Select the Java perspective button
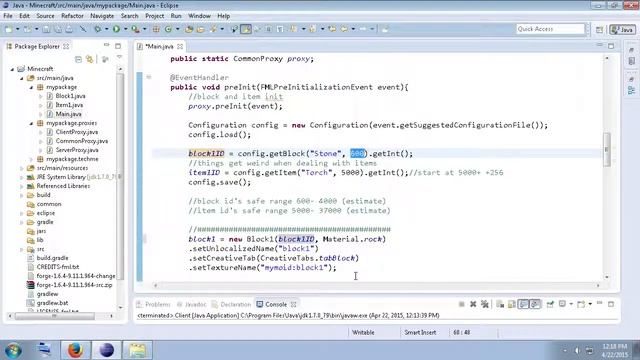The width and height of the screenshot is (640, 360). point(623,29)
